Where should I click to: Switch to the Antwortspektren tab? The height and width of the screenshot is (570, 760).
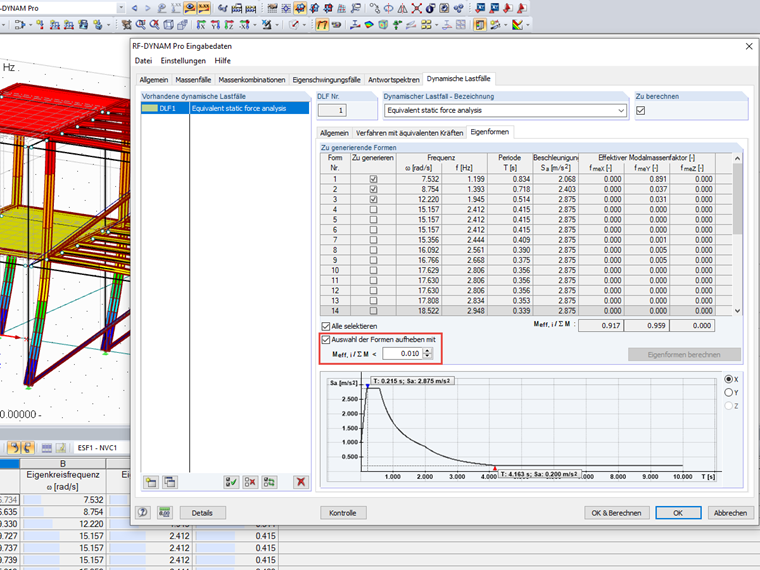[393, 78]
